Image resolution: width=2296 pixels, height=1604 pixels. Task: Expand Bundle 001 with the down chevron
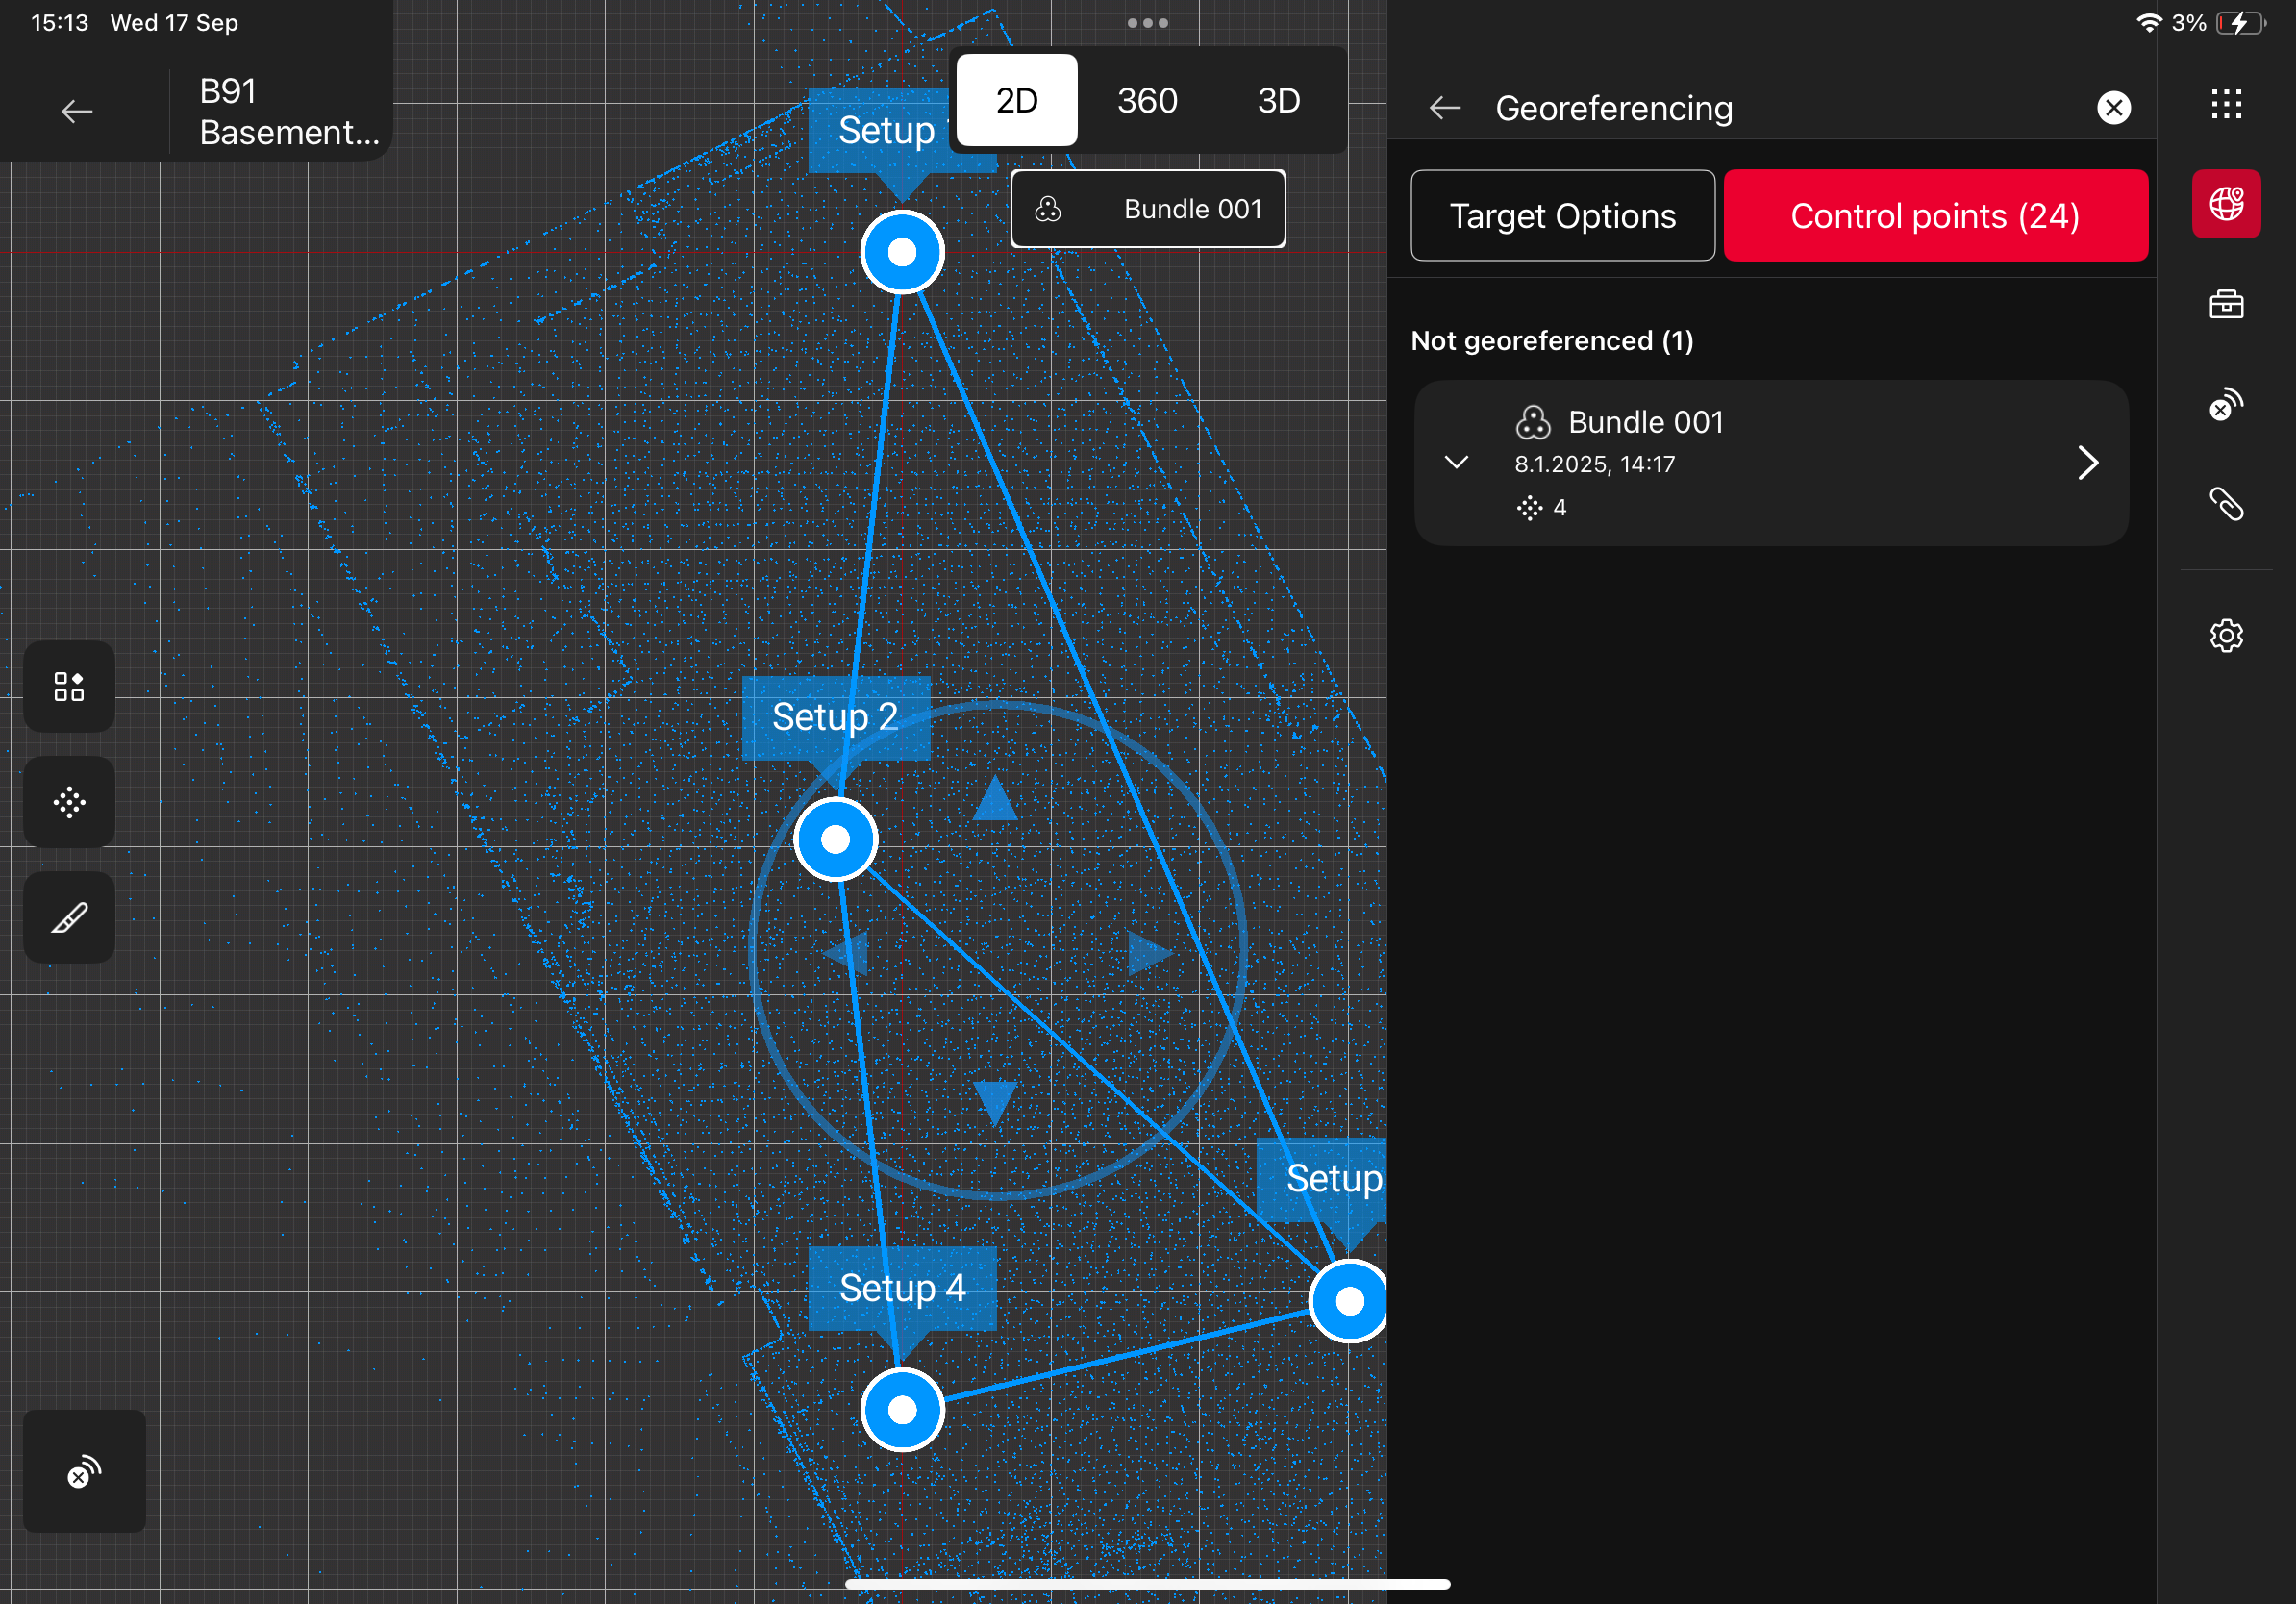click(x=1456, y=462)
